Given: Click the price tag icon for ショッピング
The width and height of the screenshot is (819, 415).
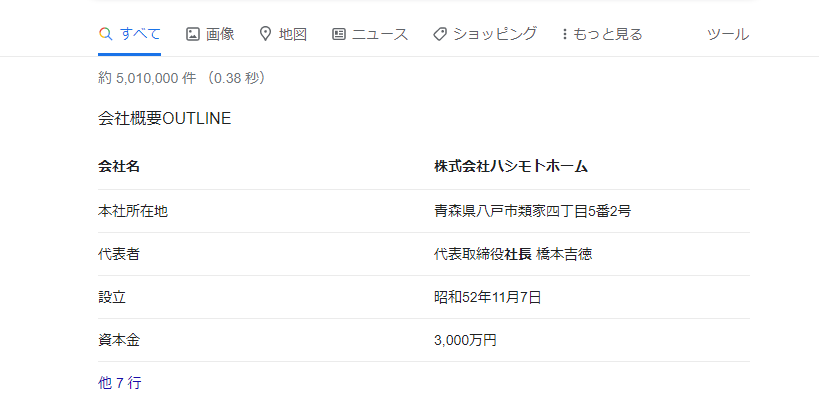Looking at the screenshot, I should click(440, 34).
